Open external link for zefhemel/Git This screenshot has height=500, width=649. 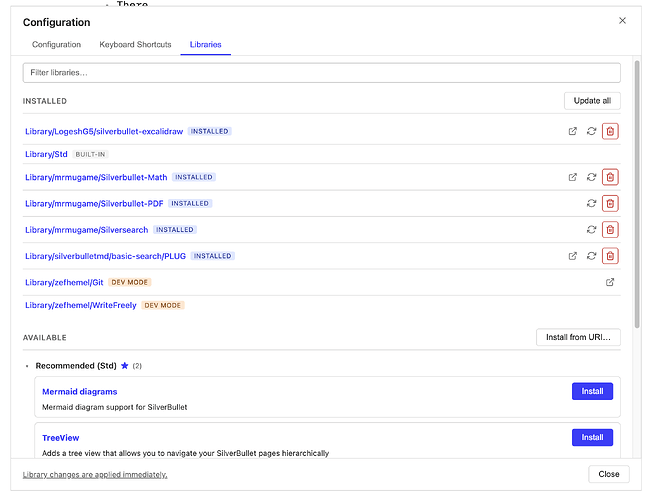coord(610,282)
